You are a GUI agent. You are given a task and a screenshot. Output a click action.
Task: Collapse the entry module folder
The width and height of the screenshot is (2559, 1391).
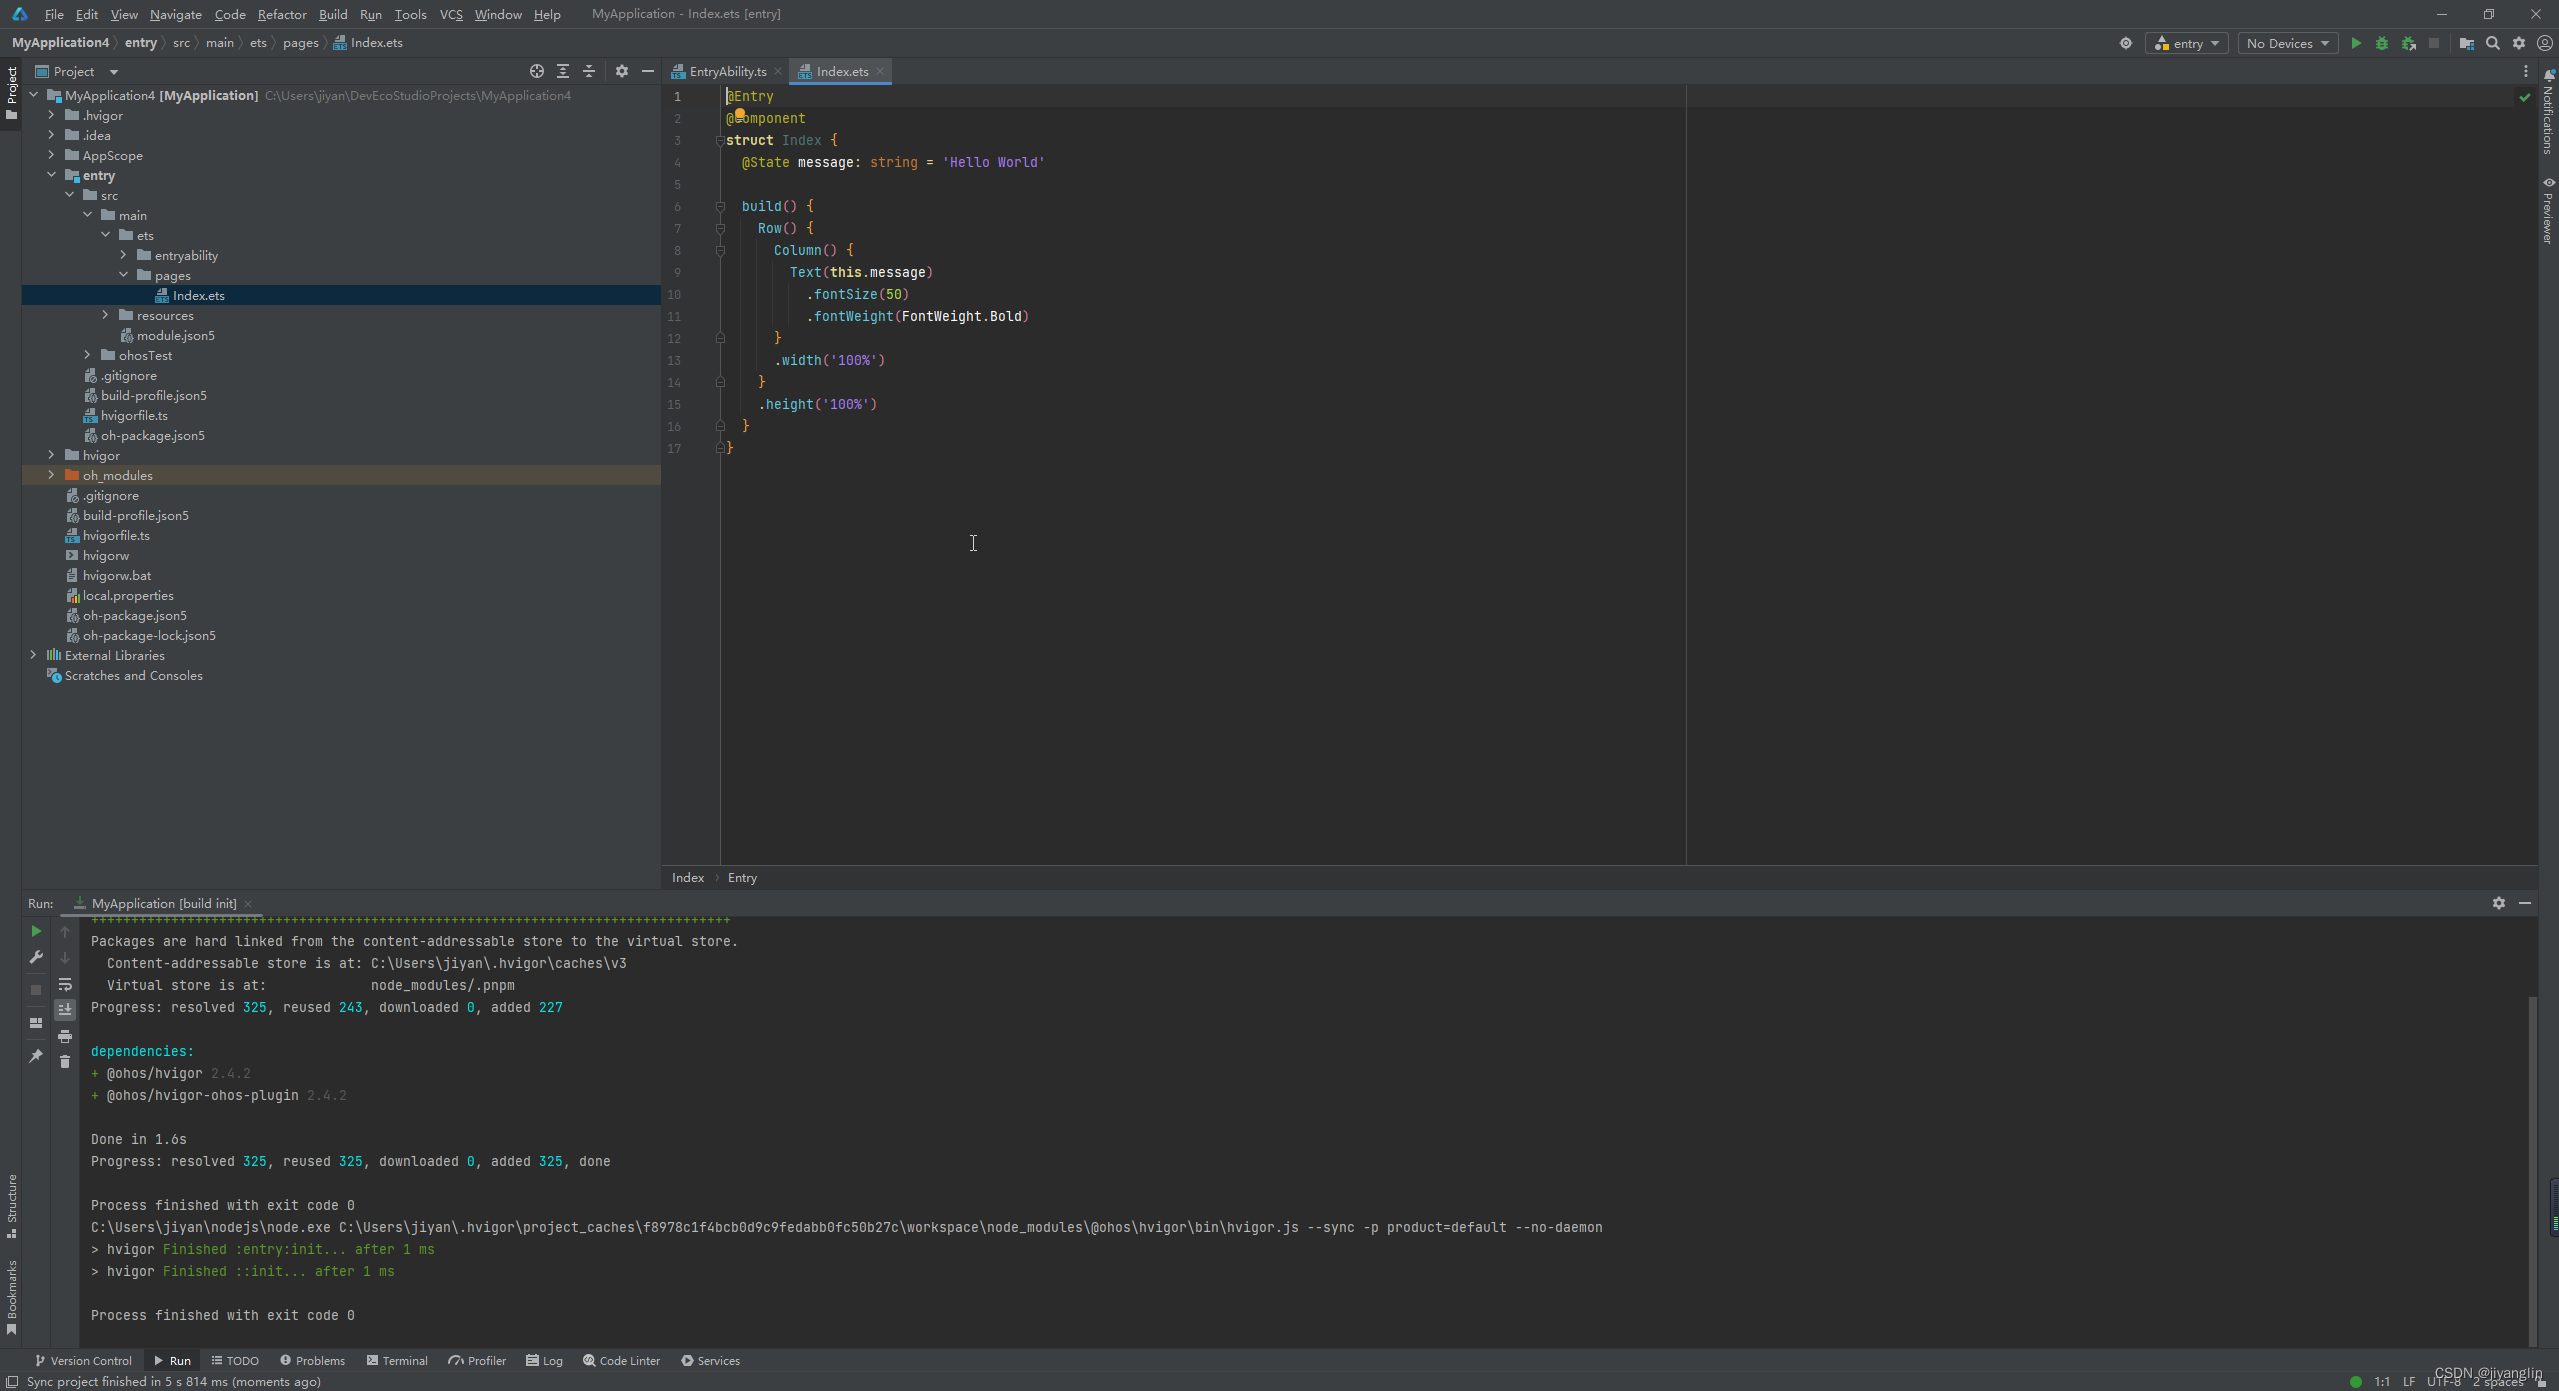tap(51, 175)
